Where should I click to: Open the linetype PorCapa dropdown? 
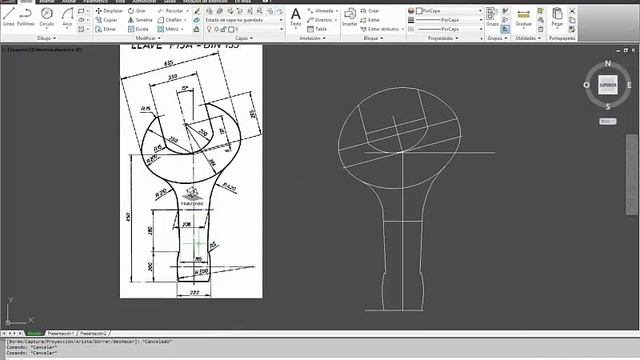449,29
